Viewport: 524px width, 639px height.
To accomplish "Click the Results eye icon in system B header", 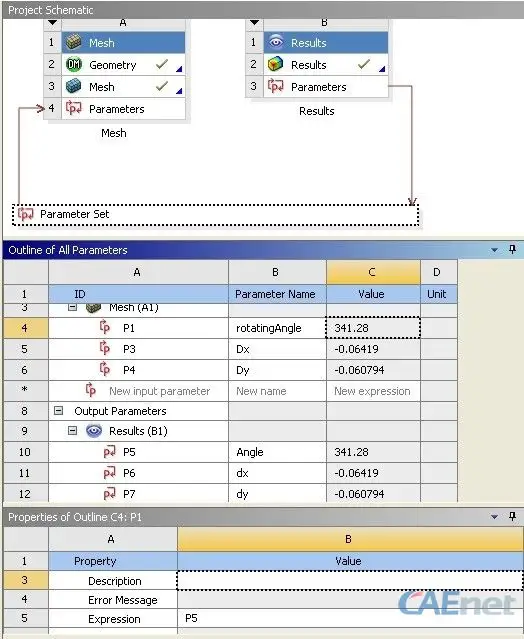I will (x=276, y=42).
